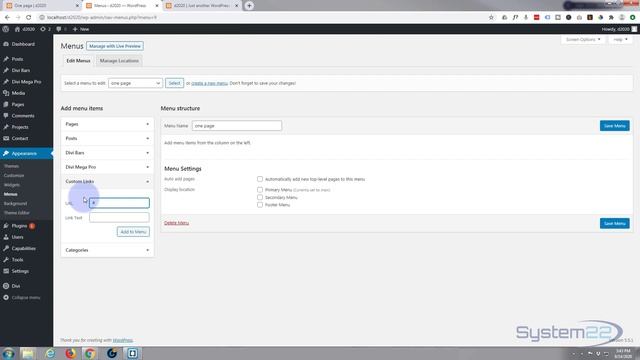Open Posts in the admin sidebar
Image resolution: width=640 pixels, height=360 pixels.
click(x=17, y=59)
